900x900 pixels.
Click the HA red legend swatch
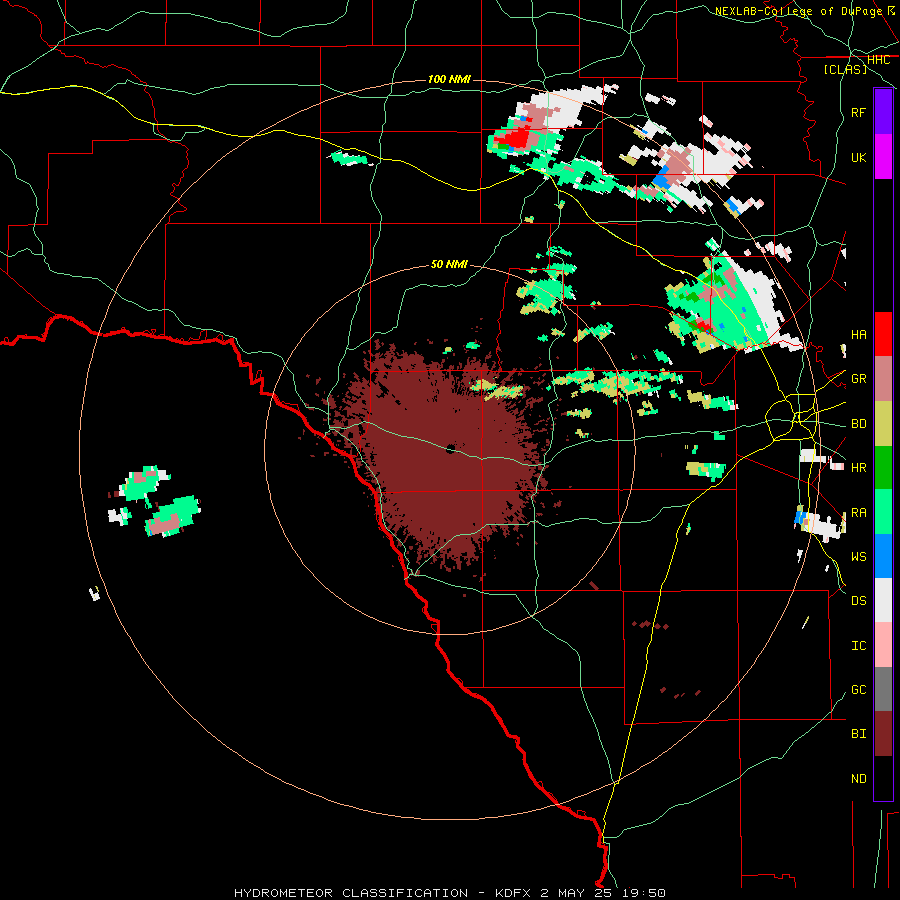click(883, 334)
